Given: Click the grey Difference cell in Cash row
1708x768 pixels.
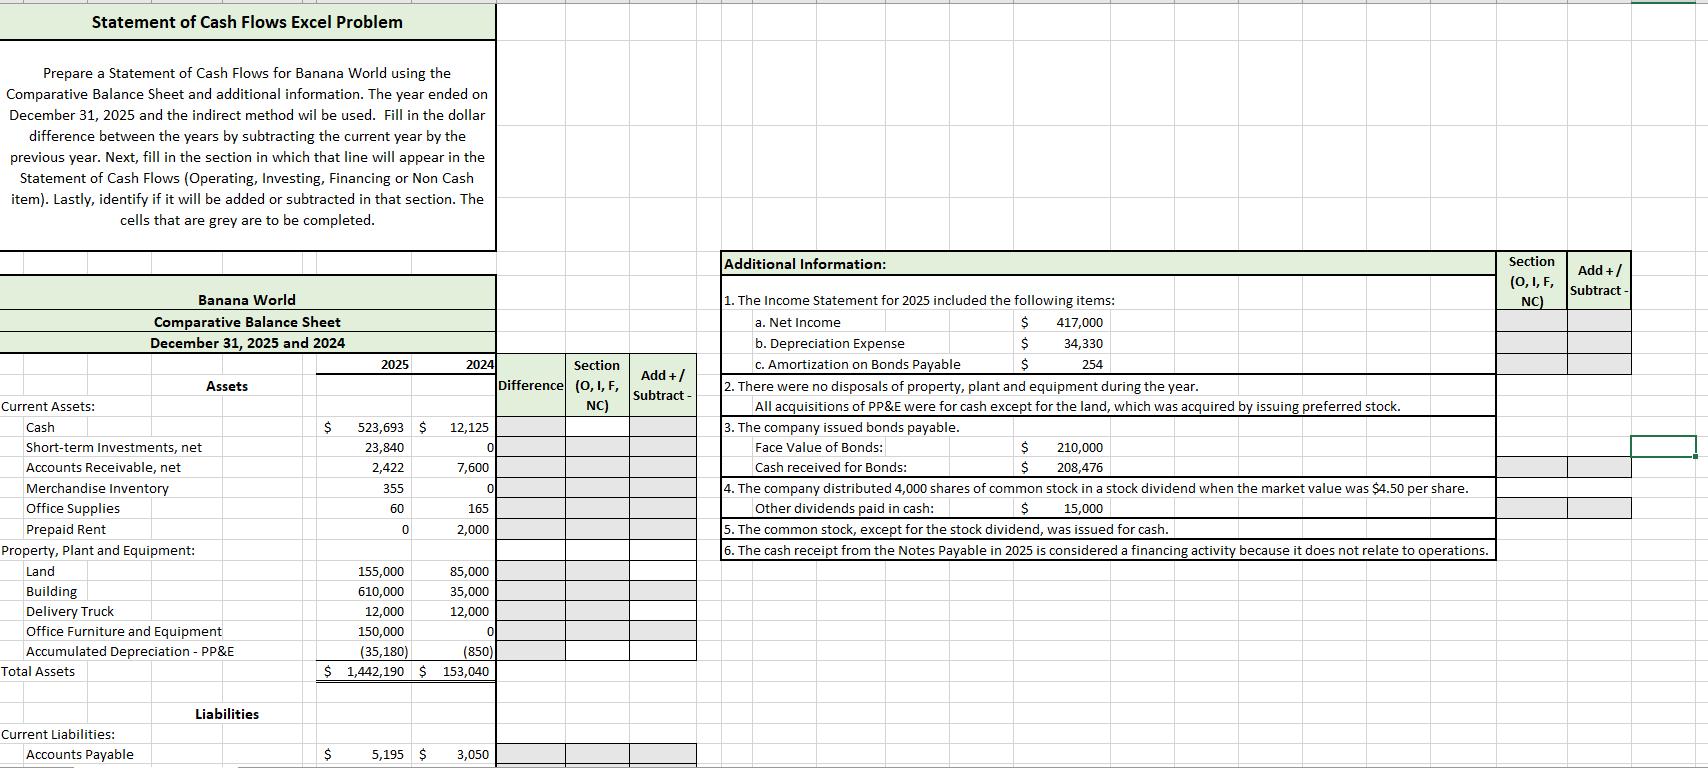Looking at the screenshot, I should pyautogui.click(x=531, y=427).
